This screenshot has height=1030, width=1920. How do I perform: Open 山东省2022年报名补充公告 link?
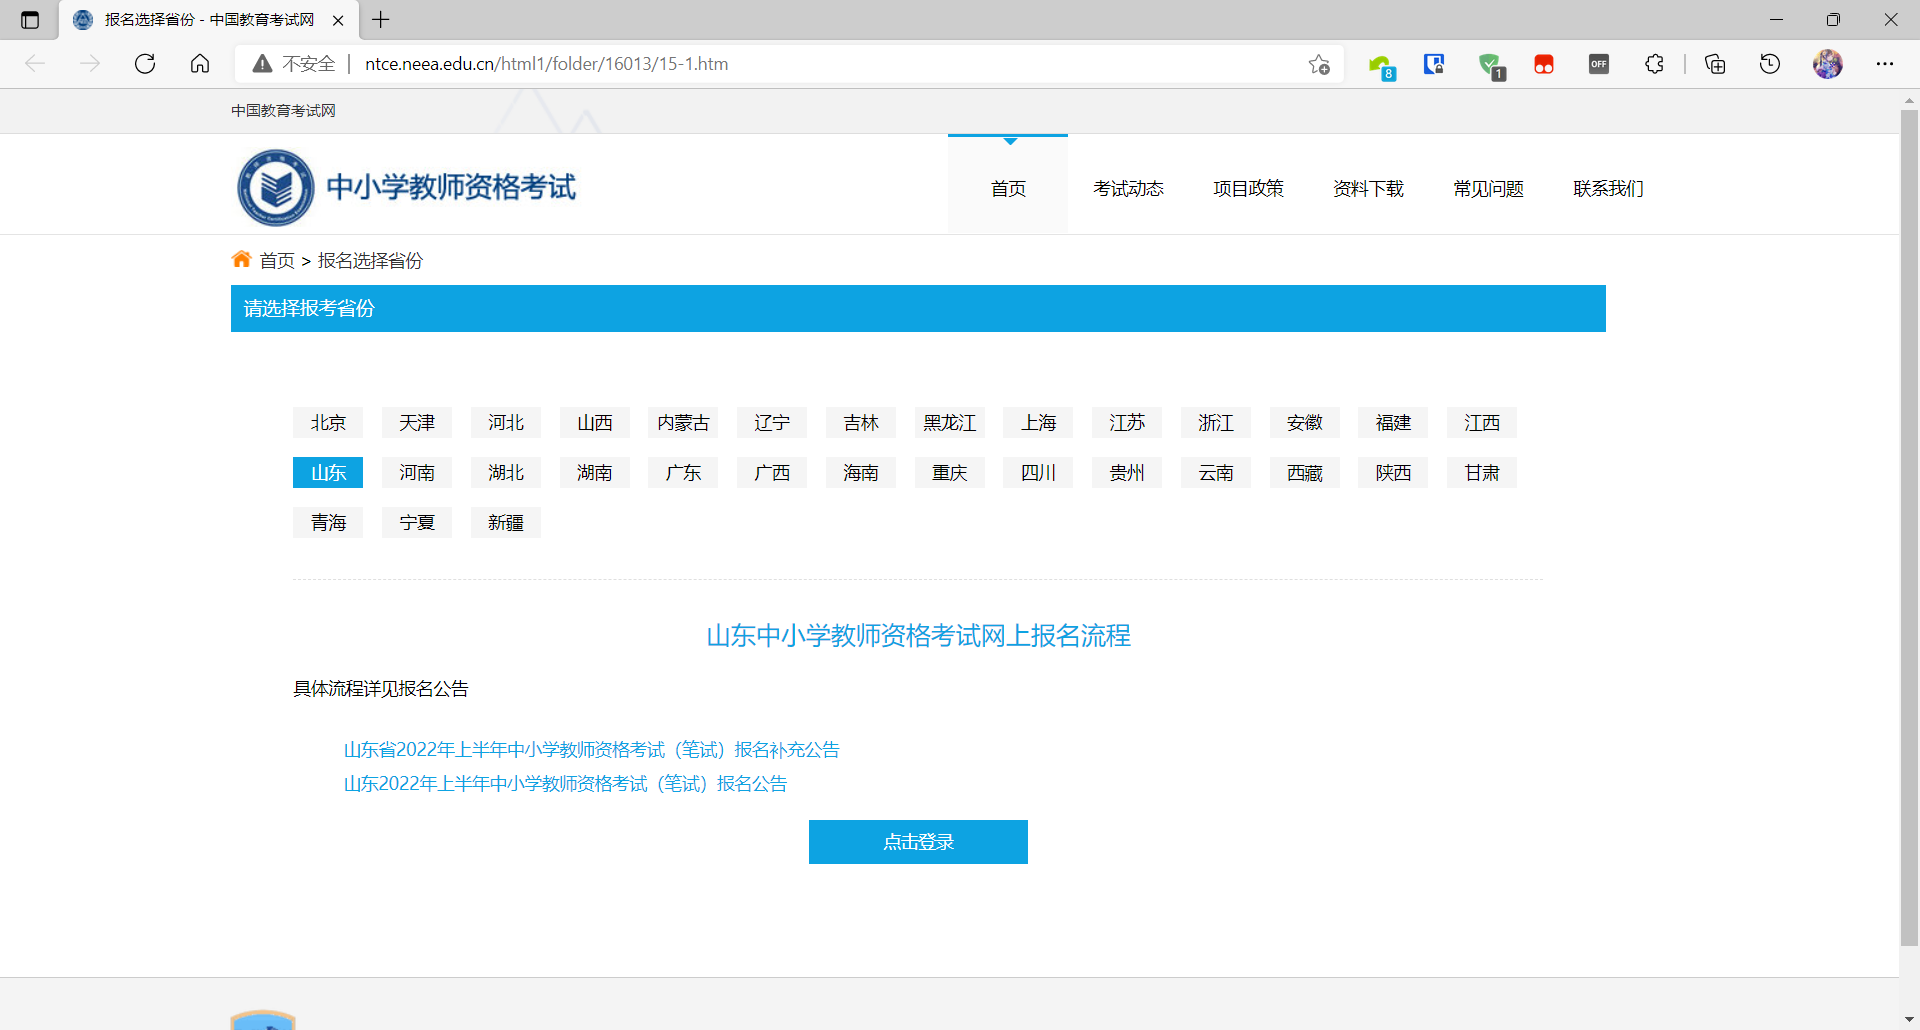591,750
